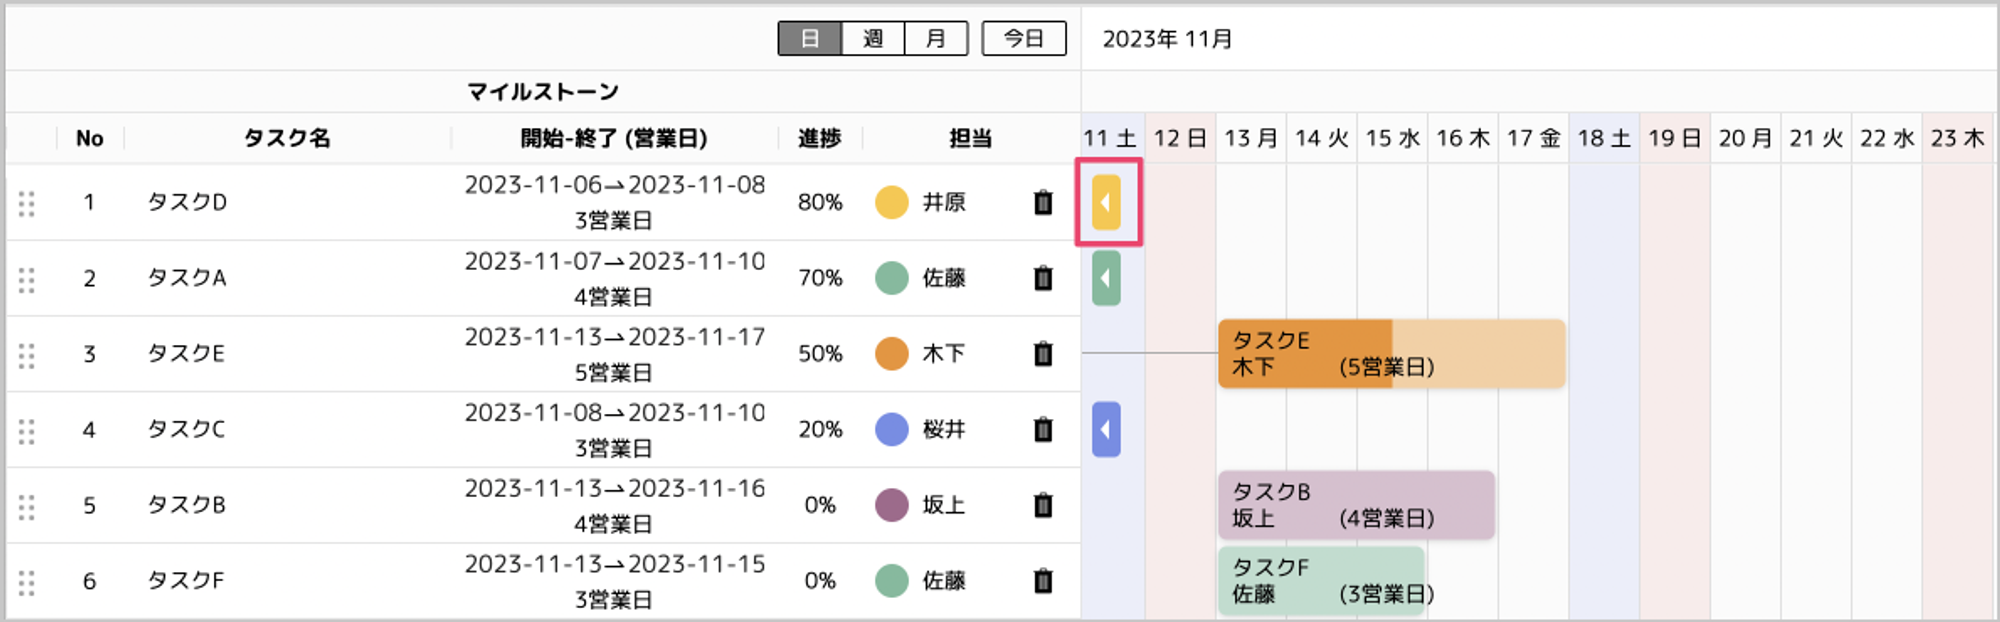2000x622 pixels.
Task: Switch to 日 day view
Action: 810,39
